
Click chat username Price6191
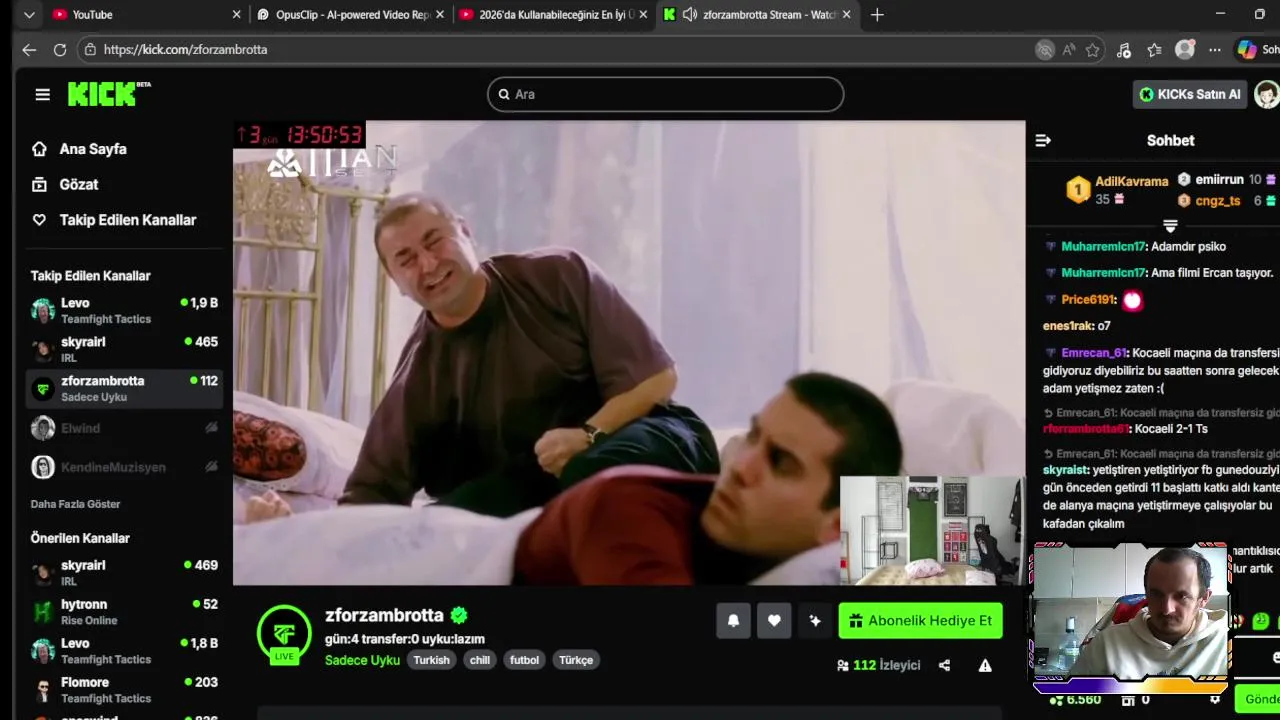[x=1088, y=300]
